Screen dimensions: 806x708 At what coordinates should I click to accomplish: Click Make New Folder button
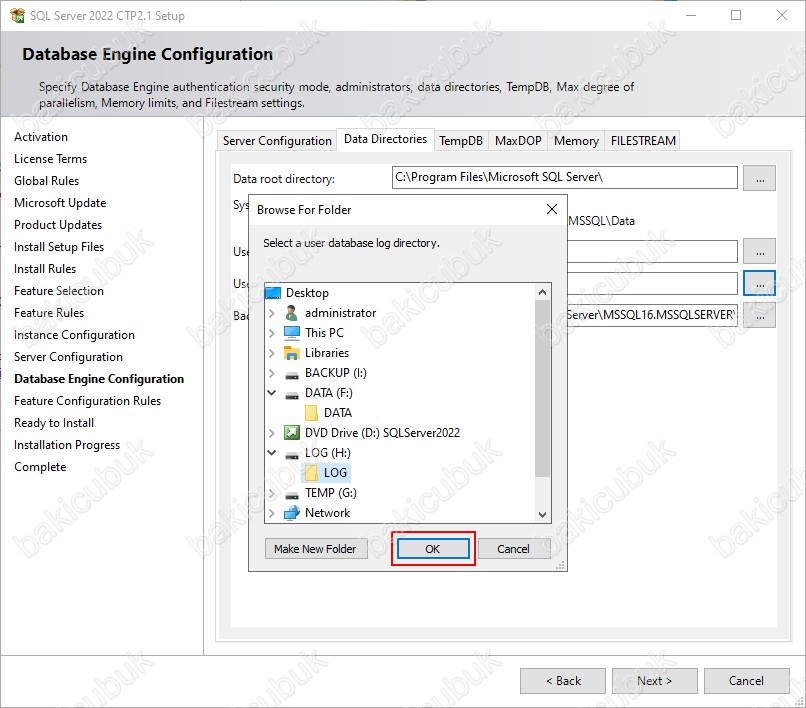point(316,549)
